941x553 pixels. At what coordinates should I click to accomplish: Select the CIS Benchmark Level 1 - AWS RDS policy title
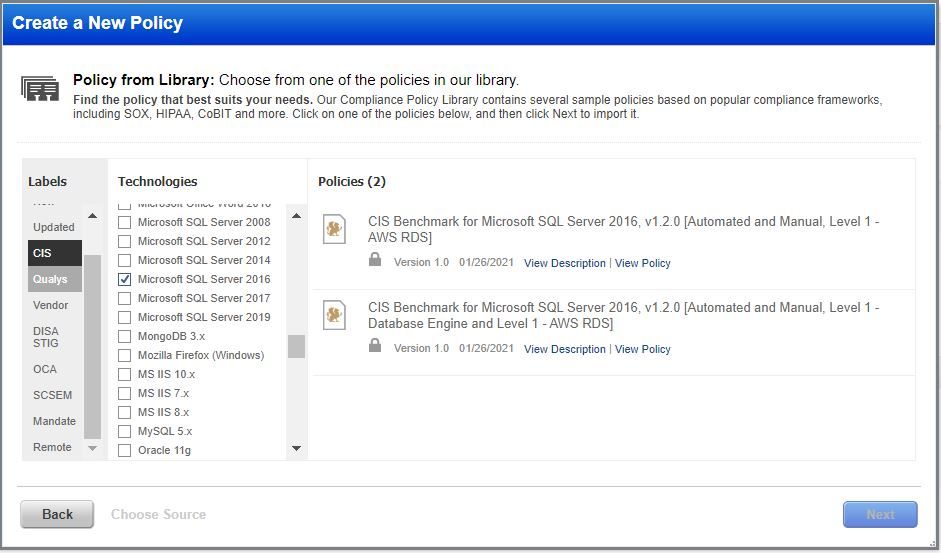coord(624,229)
